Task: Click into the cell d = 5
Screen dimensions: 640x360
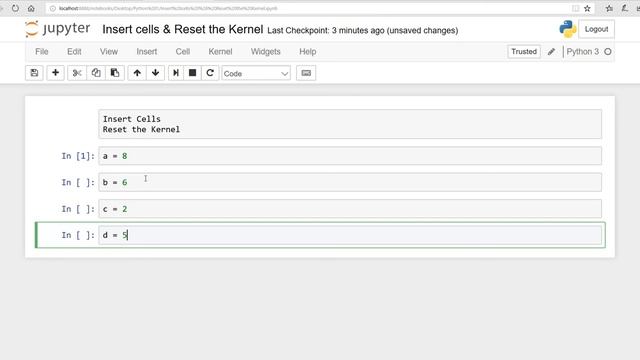Action: click(350, 235)
